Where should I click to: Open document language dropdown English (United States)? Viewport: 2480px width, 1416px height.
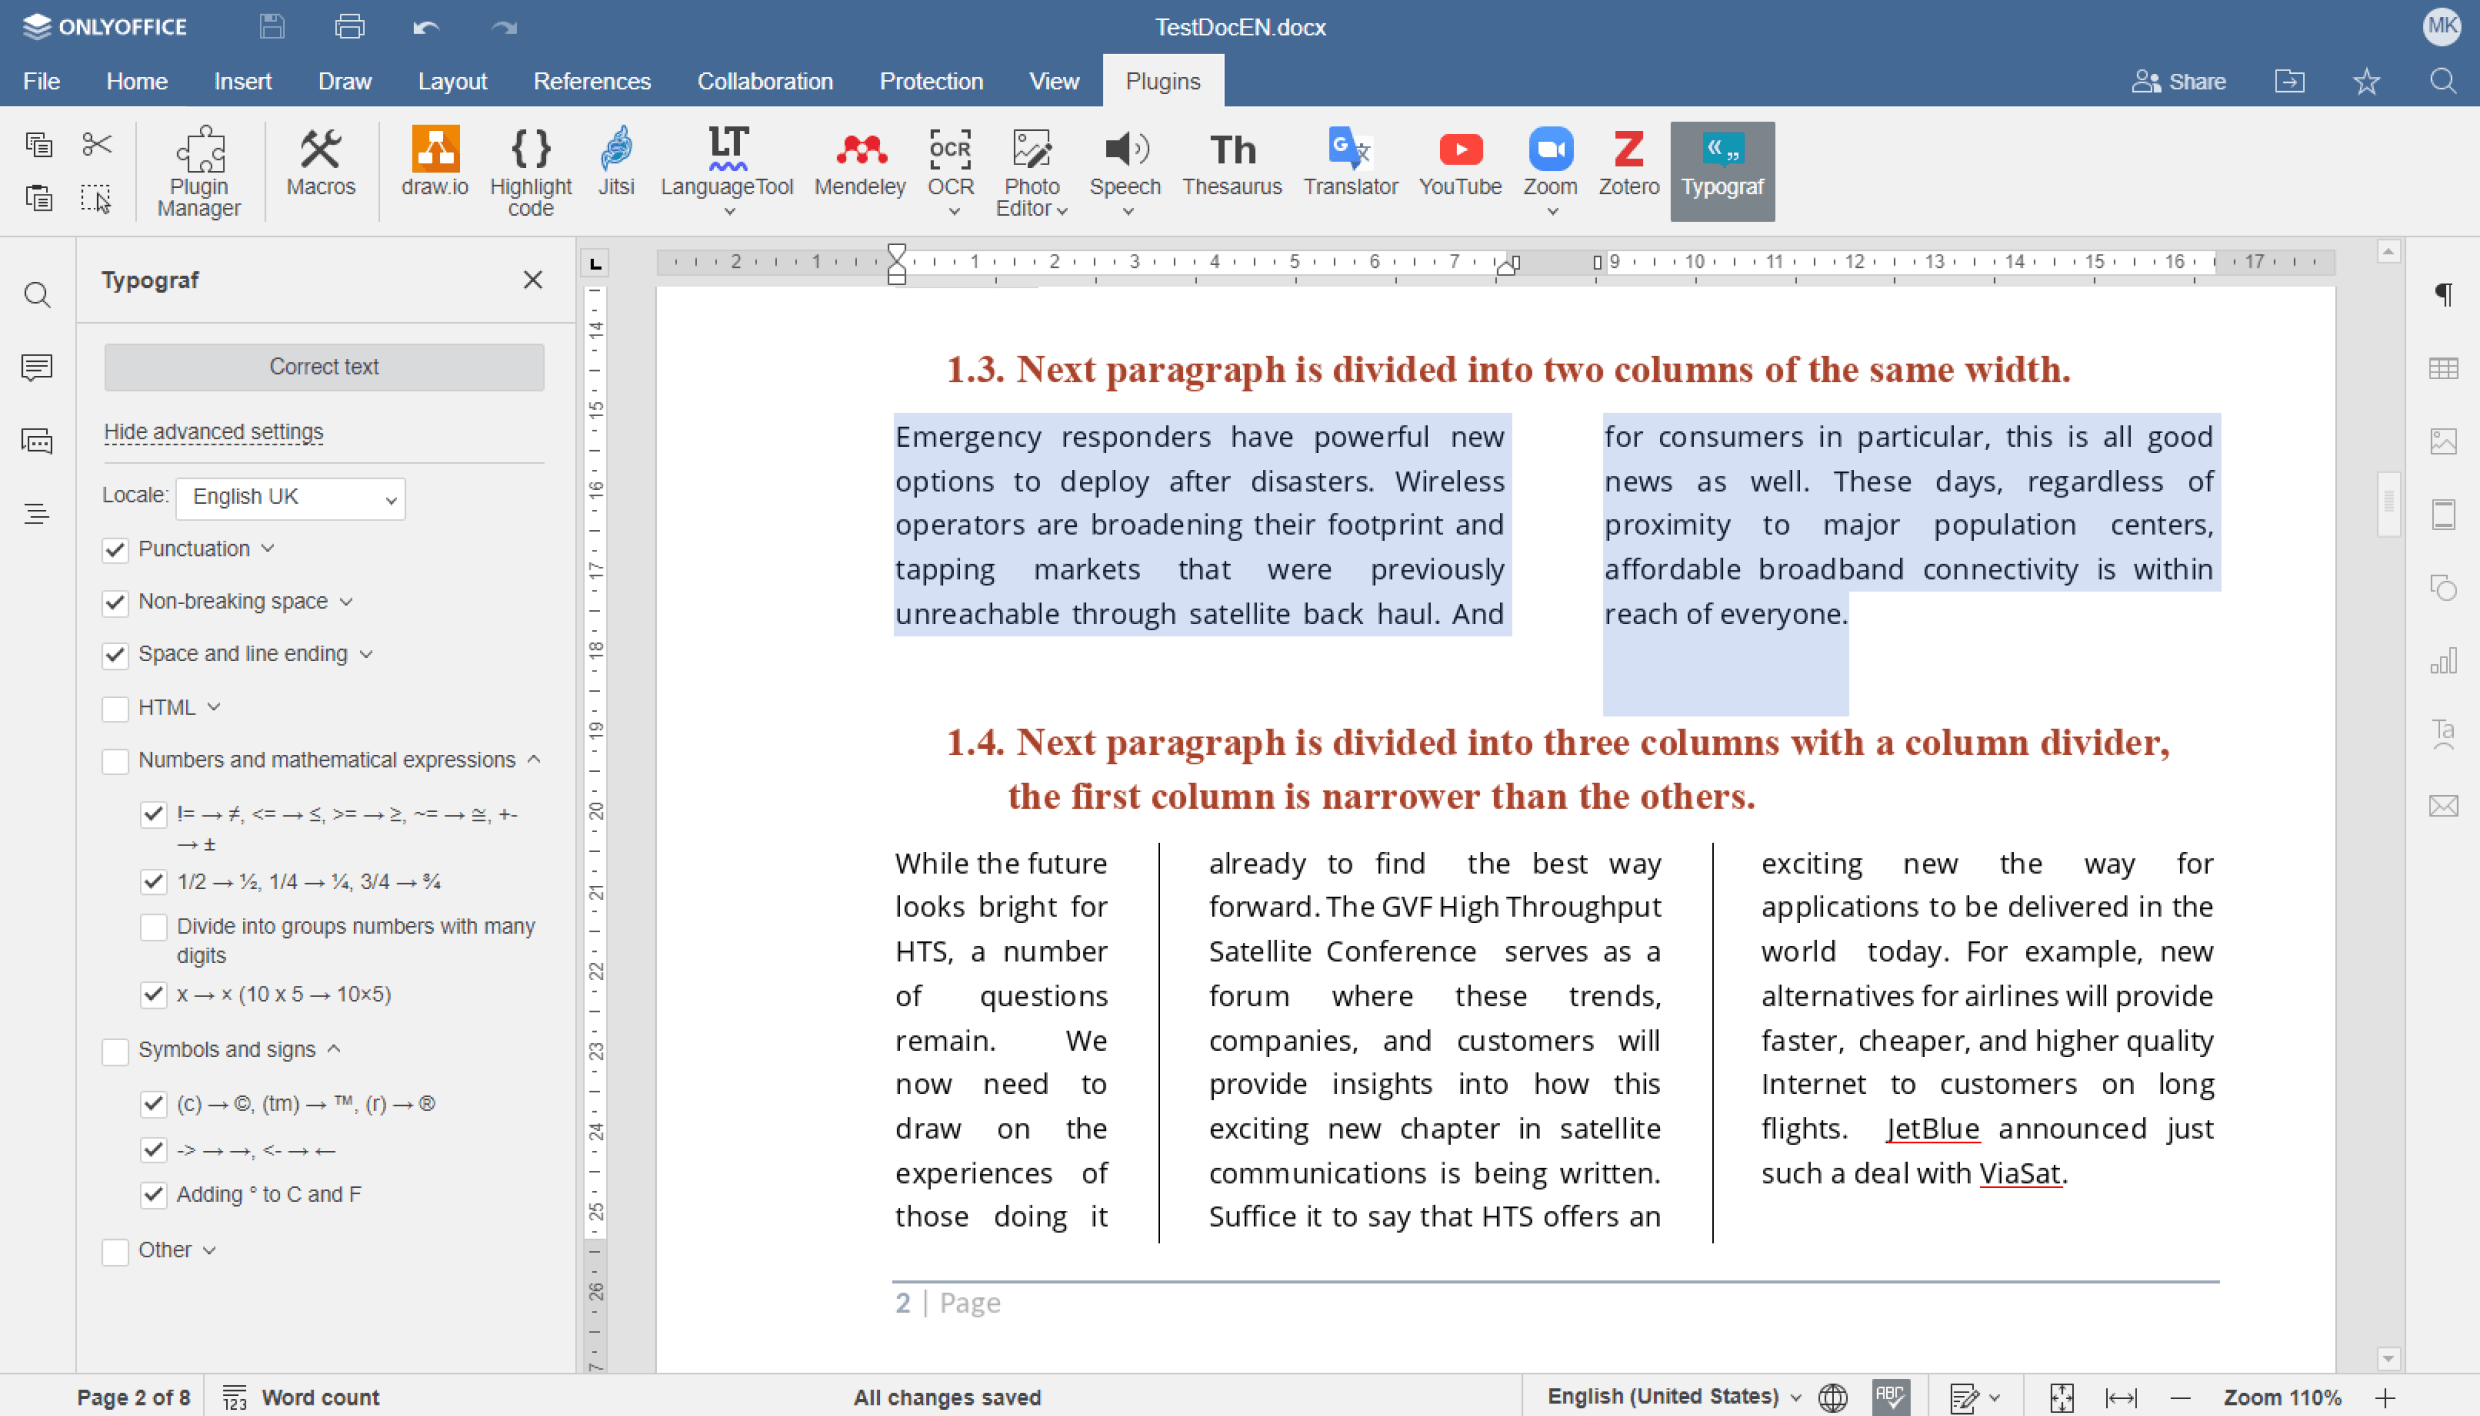point(1673,1396)
